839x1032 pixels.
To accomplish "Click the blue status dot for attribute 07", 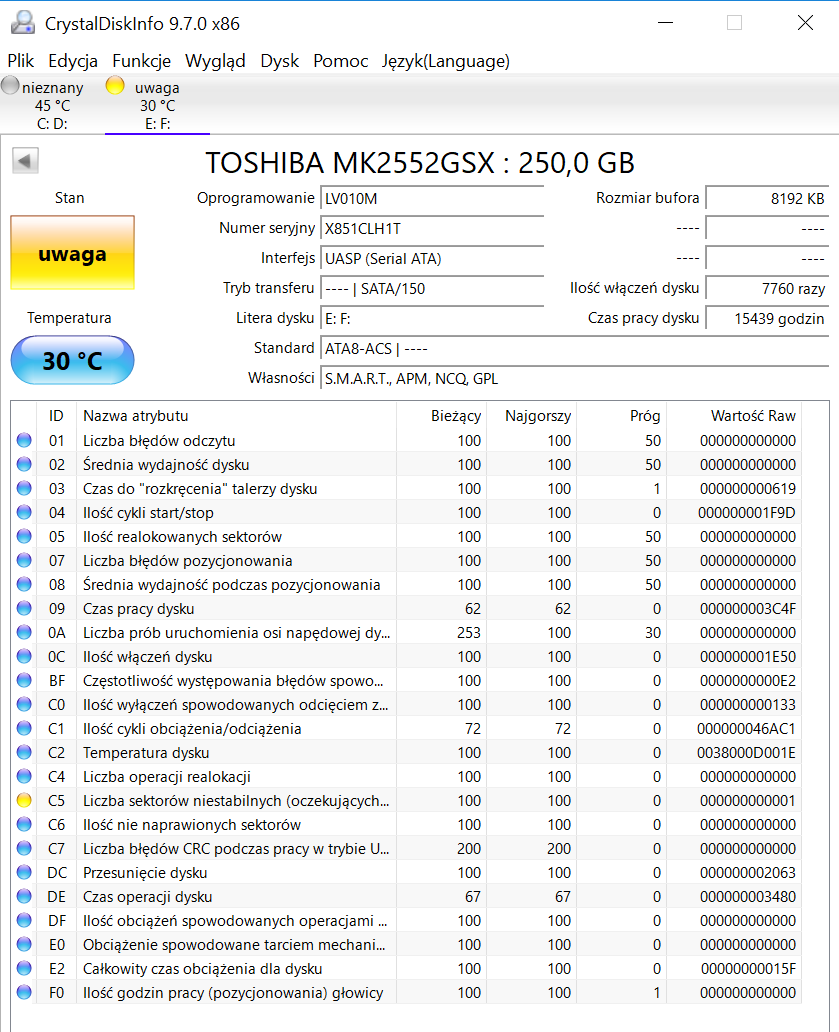I will pos(24,560).
